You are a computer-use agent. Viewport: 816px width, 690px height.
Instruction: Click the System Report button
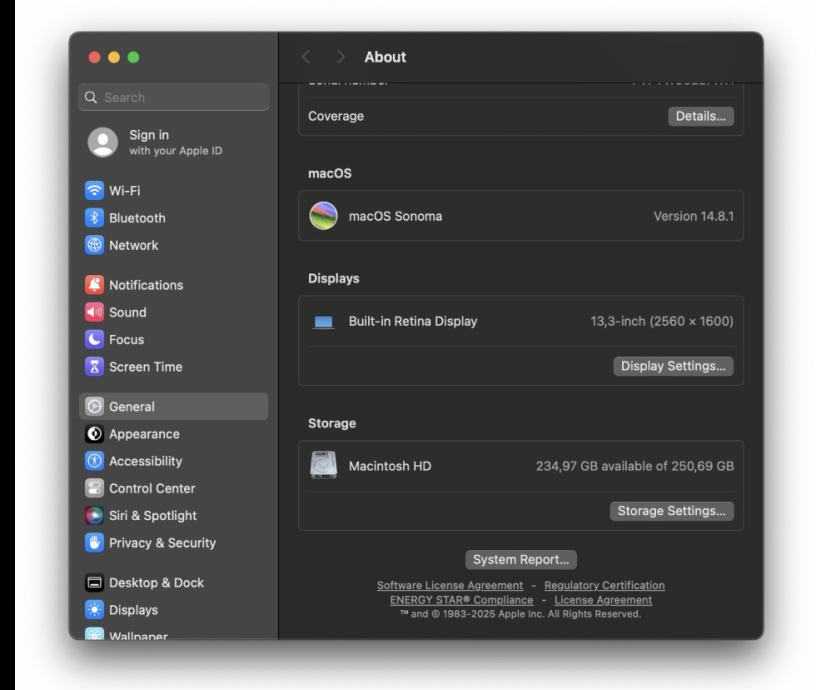[520, 559]
